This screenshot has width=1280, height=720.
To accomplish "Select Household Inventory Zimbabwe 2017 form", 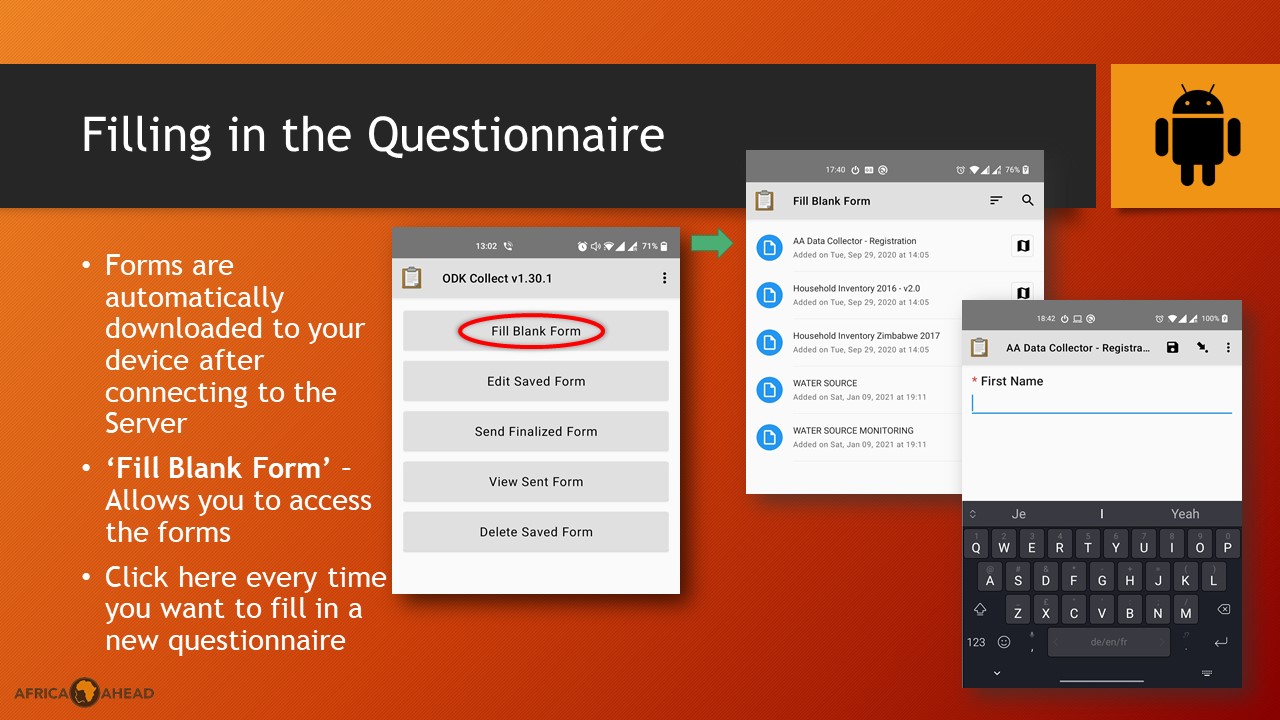I will 865,342.
